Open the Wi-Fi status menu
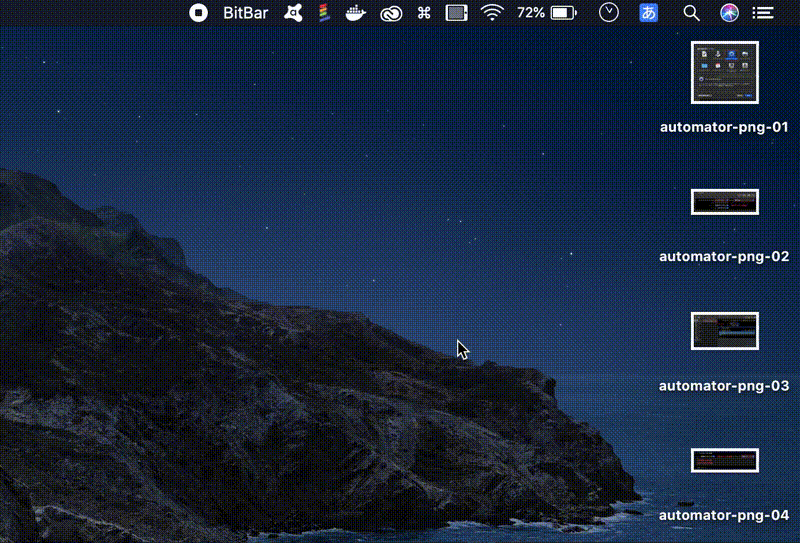The height and width of the screenshot is (543, 800). point(491,13)
